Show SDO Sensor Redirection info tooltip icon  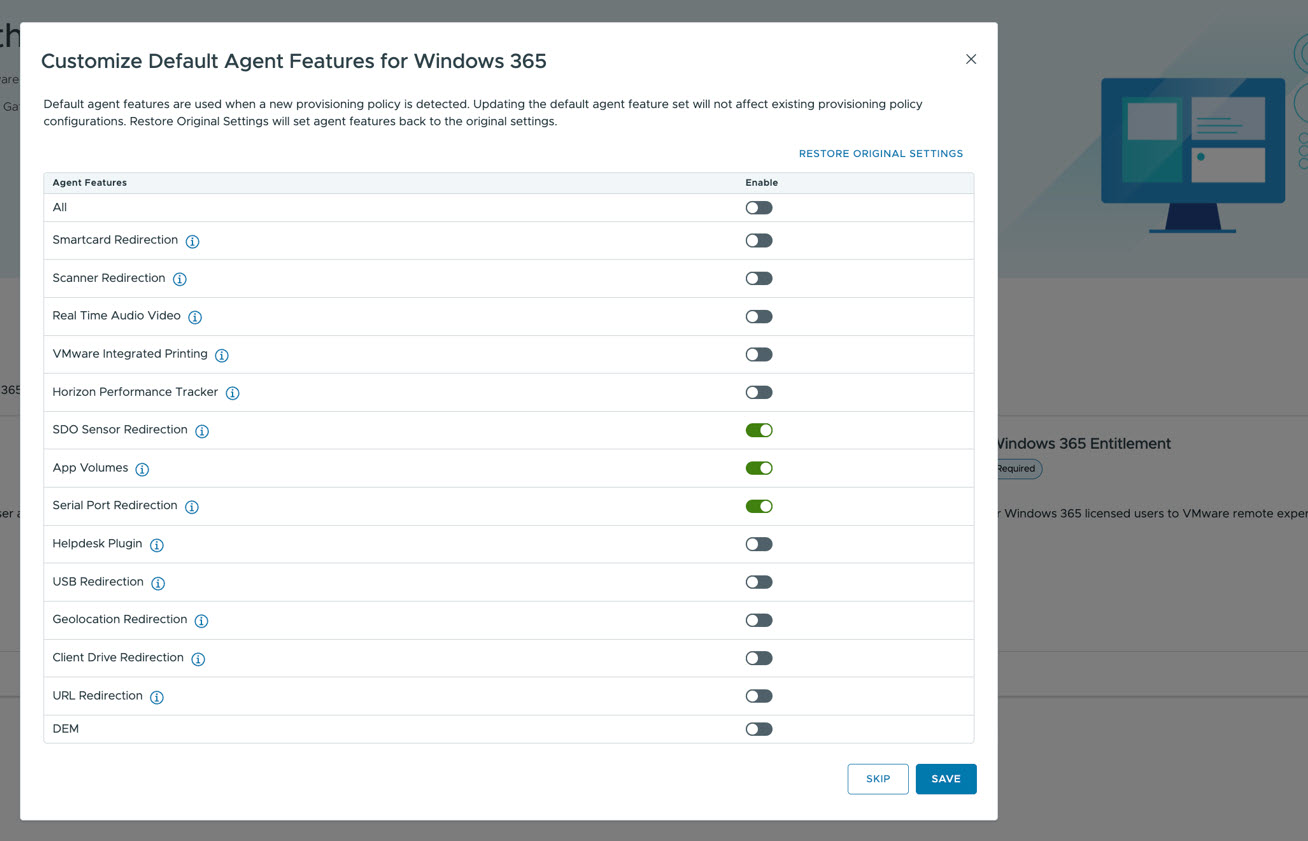[x=202, y=431]
